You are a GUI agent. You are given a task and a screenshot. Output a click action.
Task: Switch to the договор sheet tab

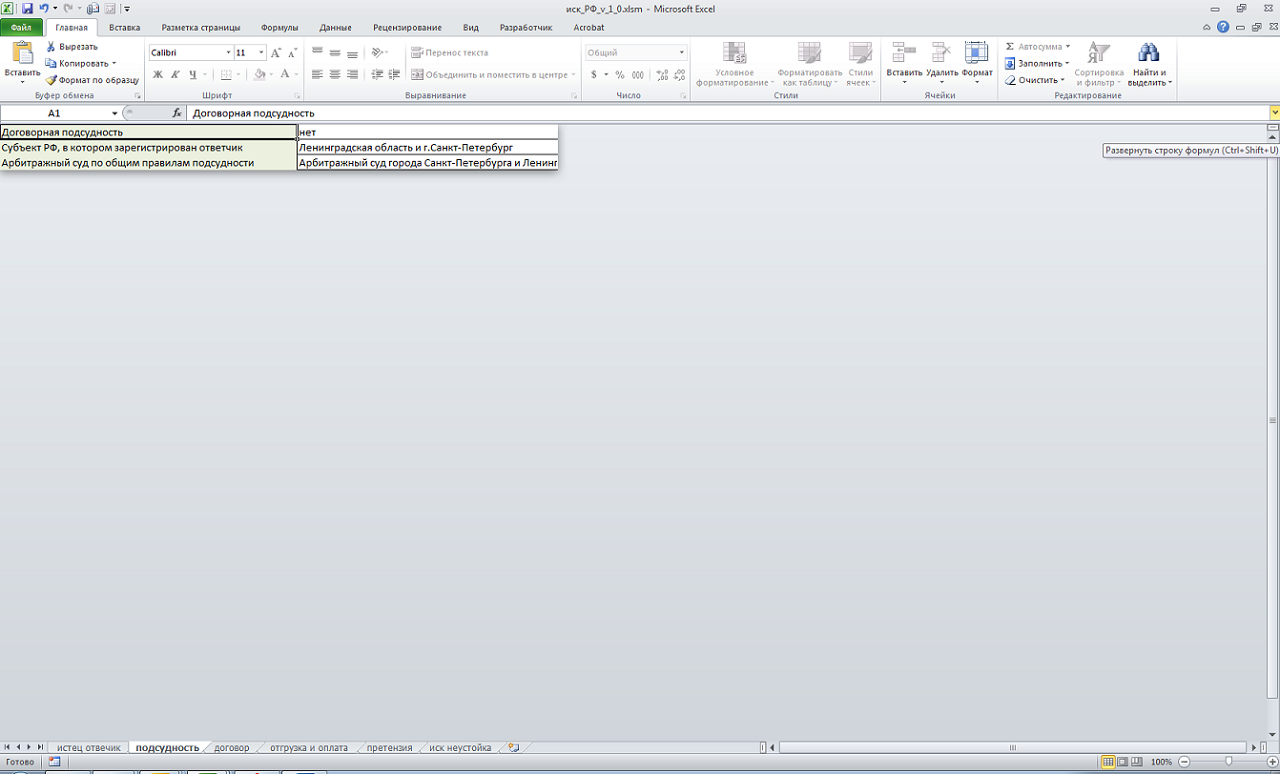(x=232, y=747)
